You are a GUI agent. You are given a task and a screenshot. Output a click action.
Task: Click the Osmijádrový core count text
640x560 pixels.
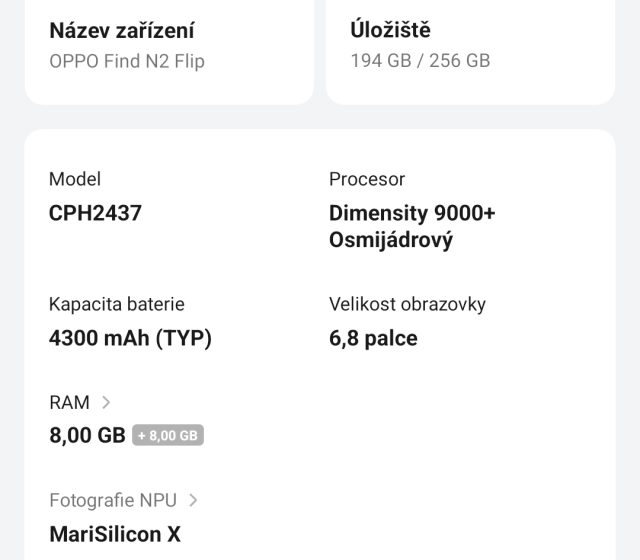(x=391, y=241)
